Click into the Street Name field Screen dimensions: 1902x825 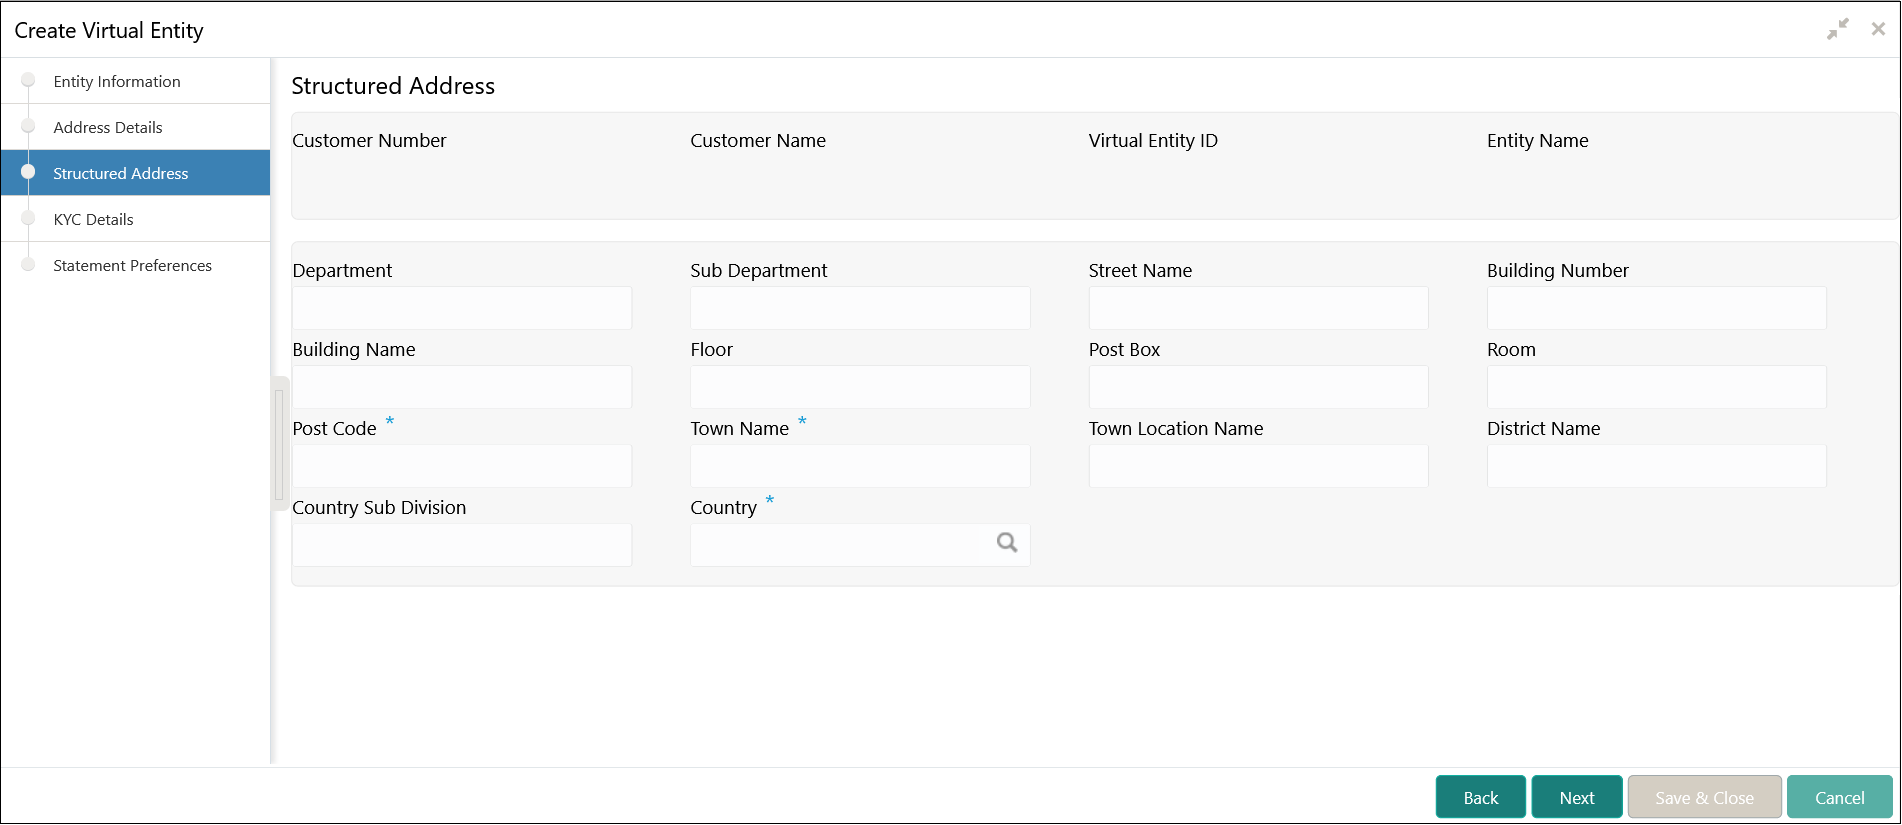(x=1258, y=308)
